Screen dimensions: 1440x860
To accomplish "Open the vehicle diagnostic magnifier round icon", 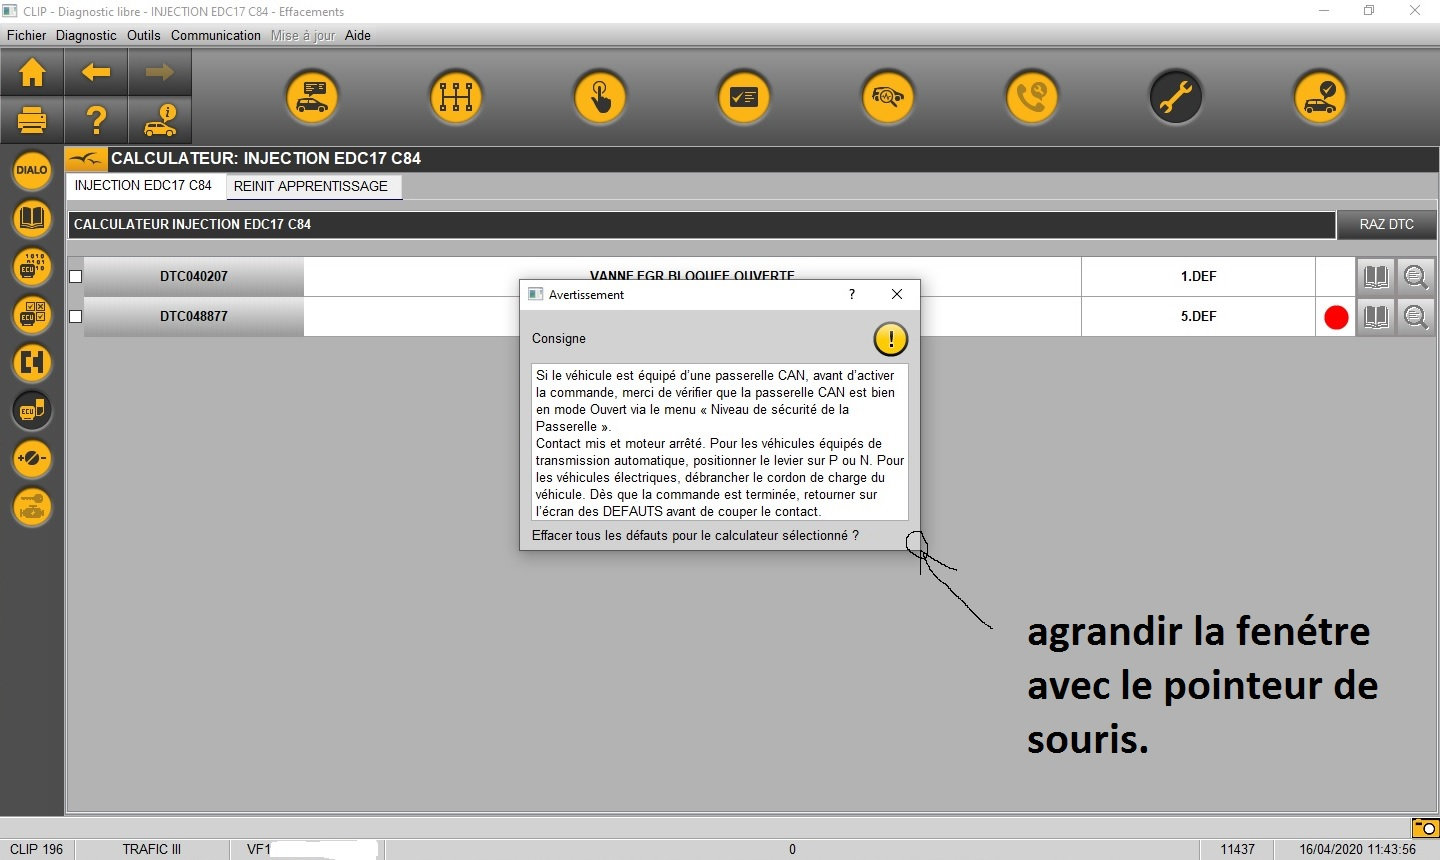I will 888,97.
